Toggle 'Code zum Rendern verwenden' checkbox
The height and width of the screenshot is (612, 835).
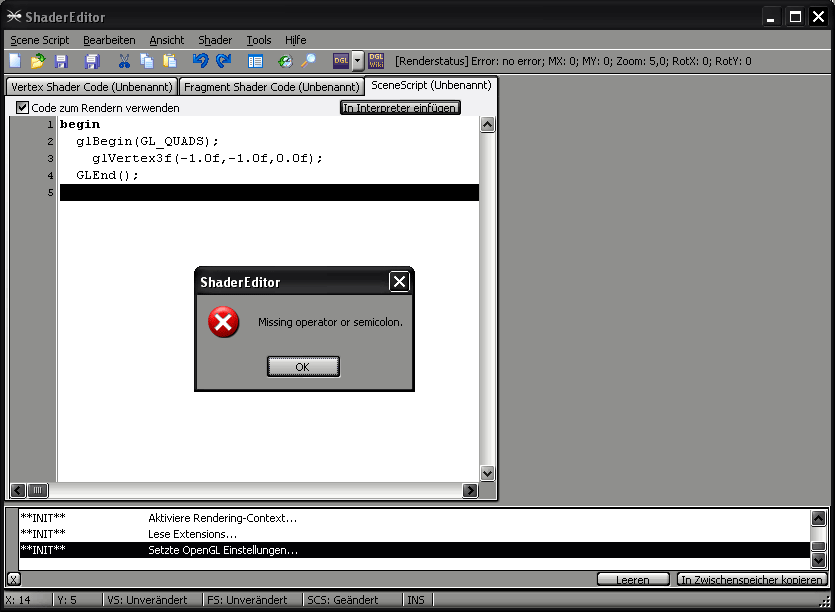click(23, 107)
